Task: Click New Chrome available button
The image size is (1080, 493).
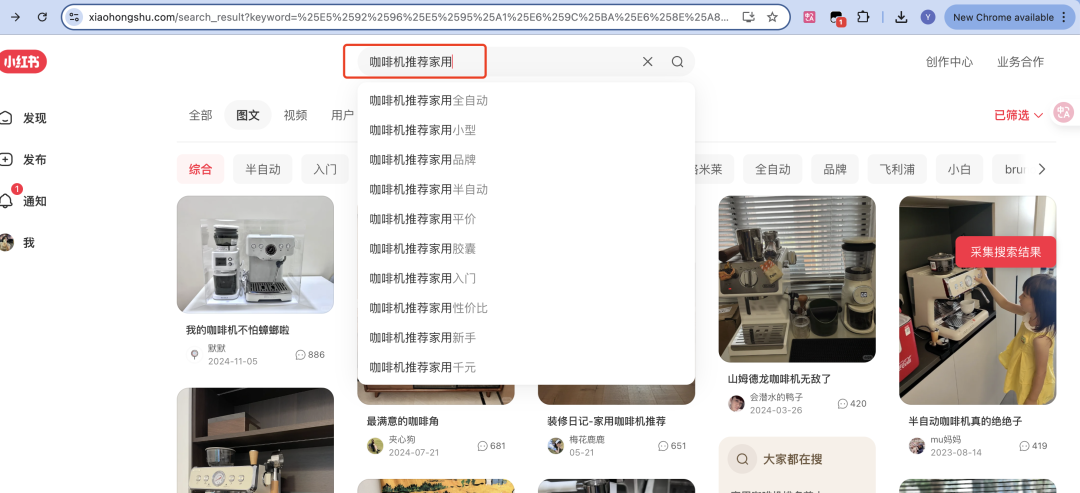Action: click(x=1011, y=17)
